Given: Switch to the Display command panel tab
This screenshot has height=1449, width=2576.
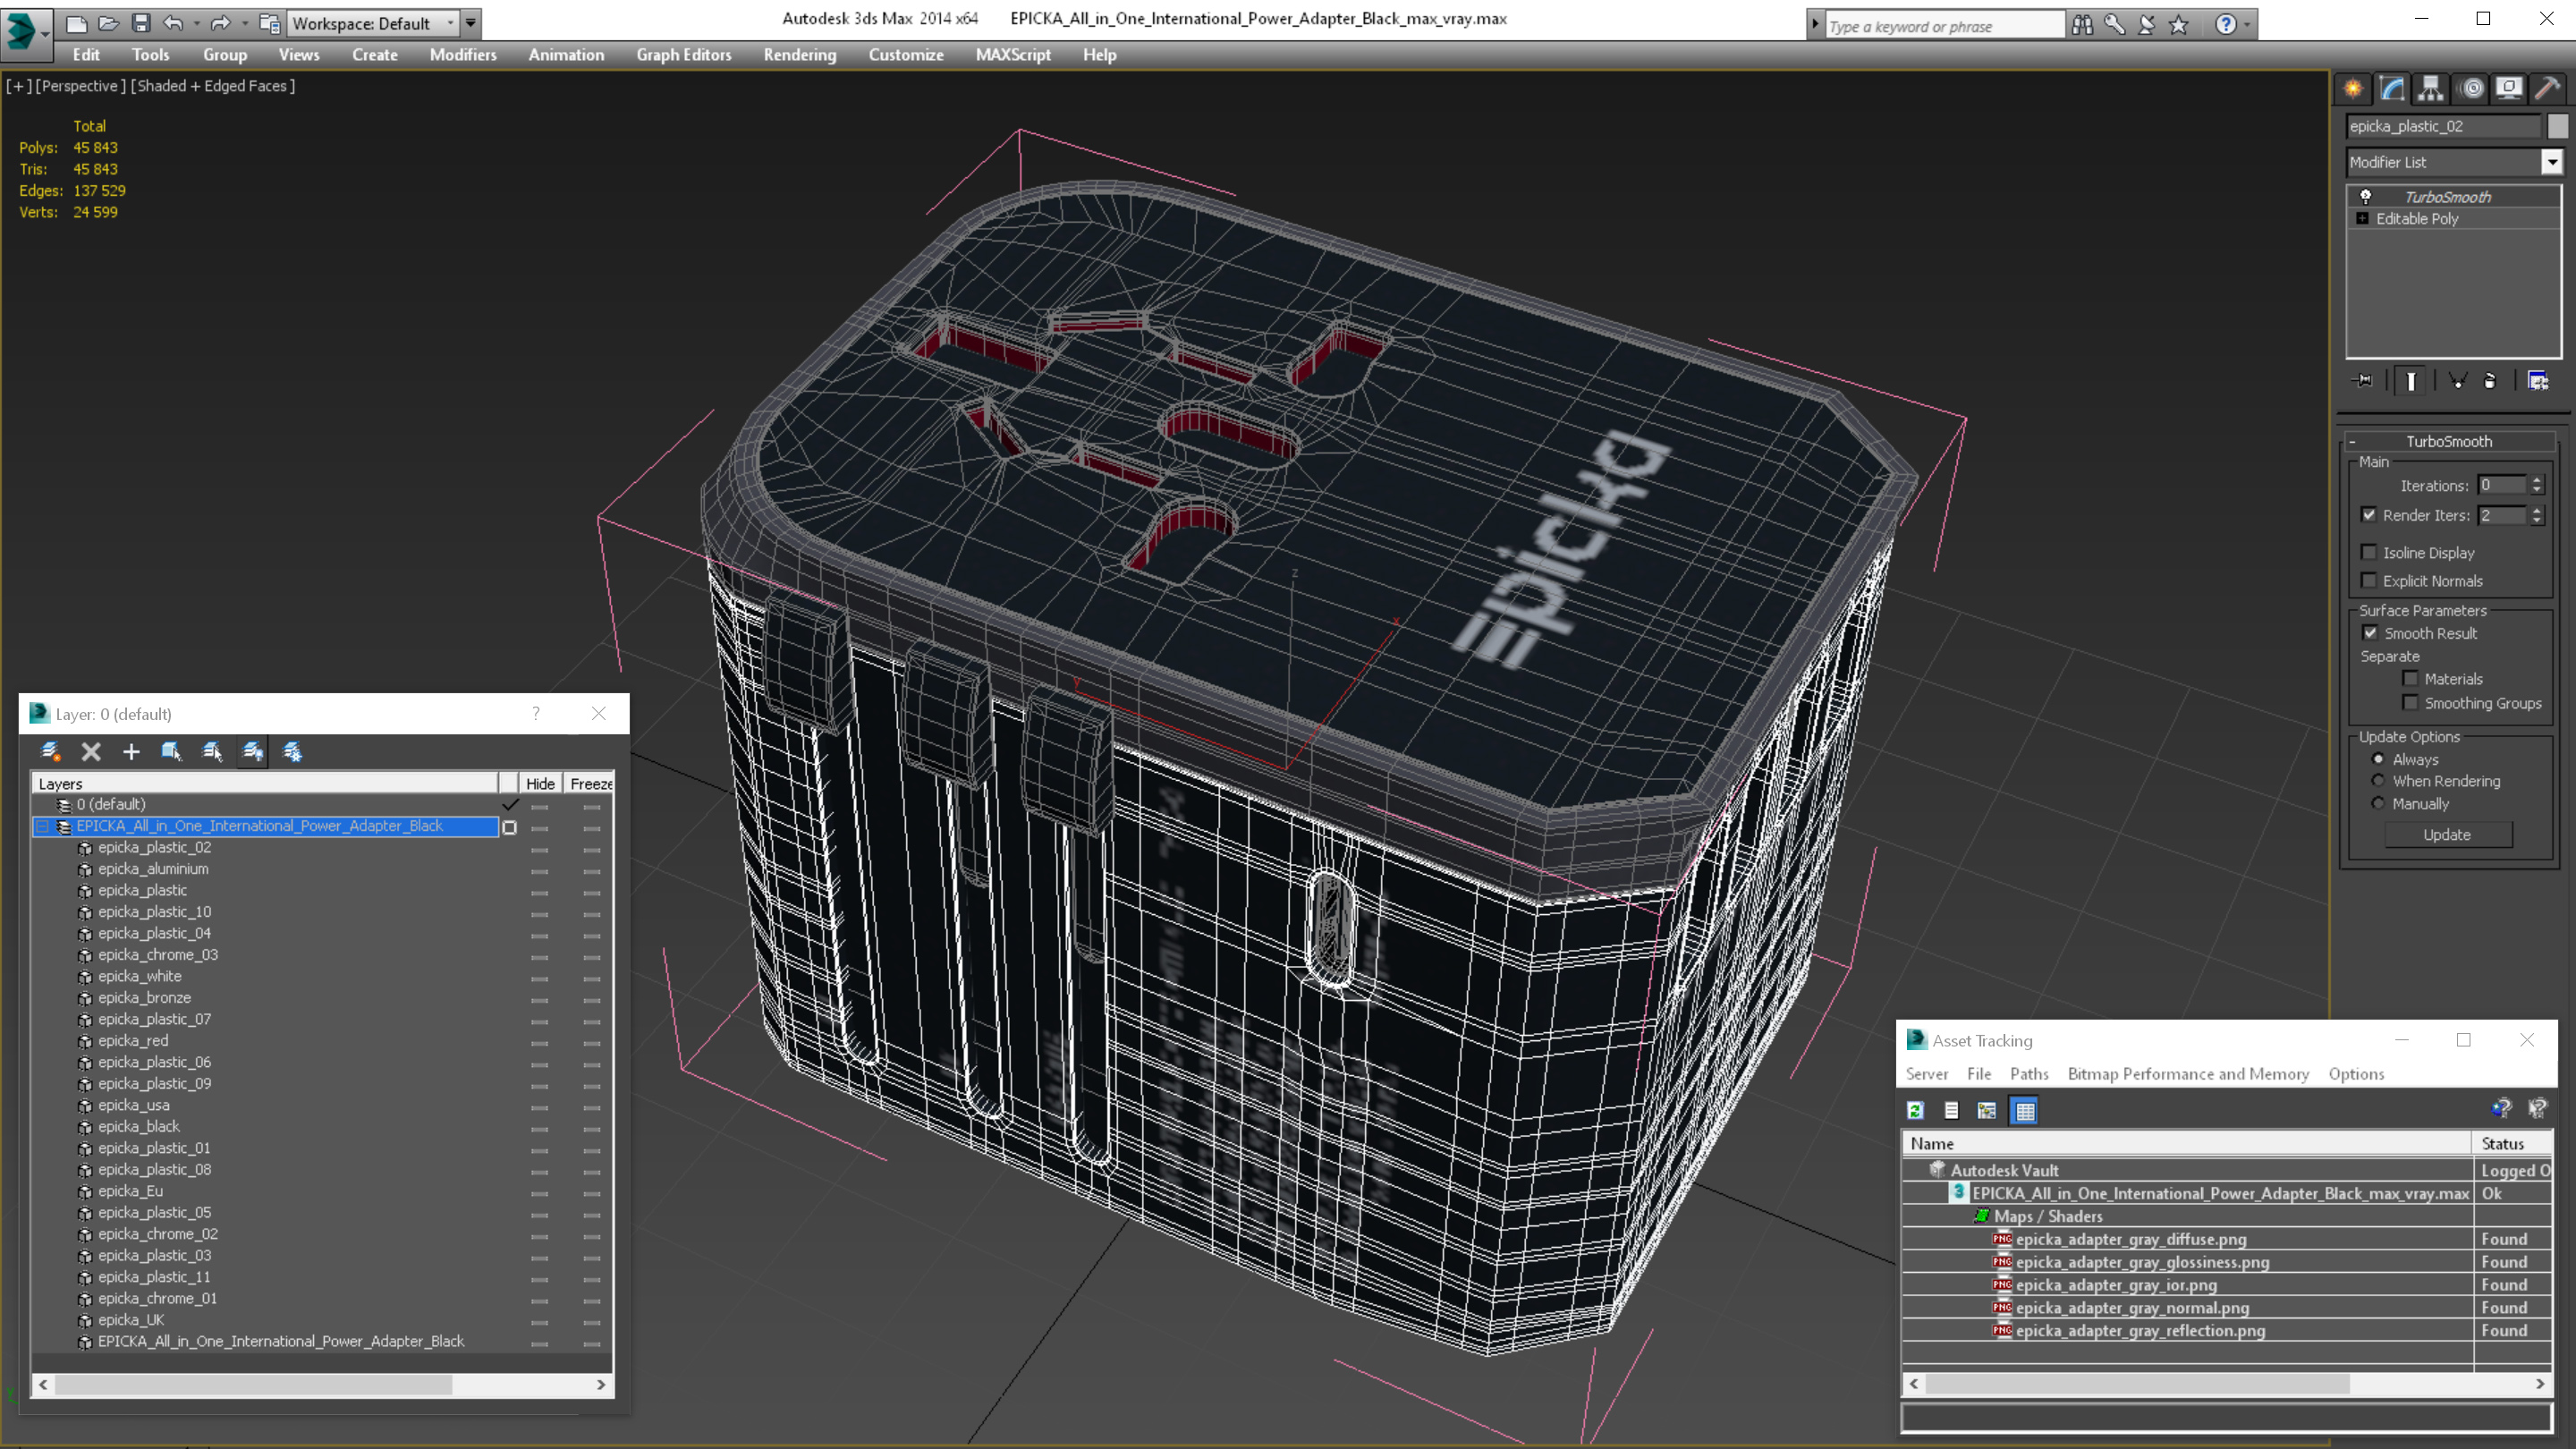Looking at the screenshot, I should [x=2509, y=88].
